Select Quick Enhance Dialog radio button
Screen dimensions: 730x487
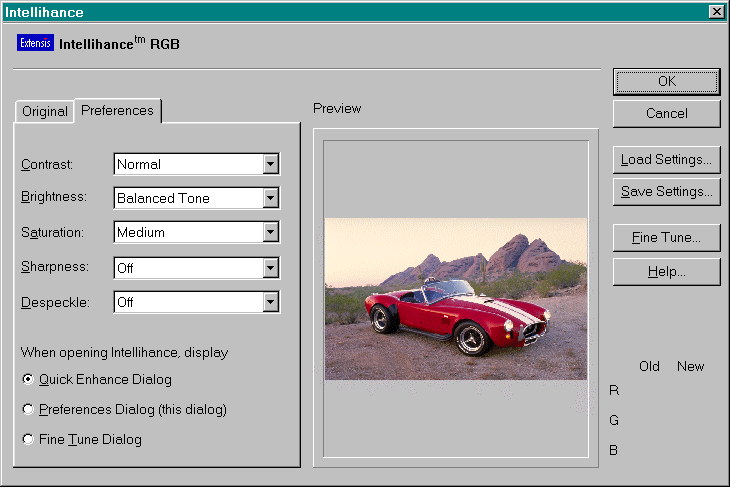28,379
